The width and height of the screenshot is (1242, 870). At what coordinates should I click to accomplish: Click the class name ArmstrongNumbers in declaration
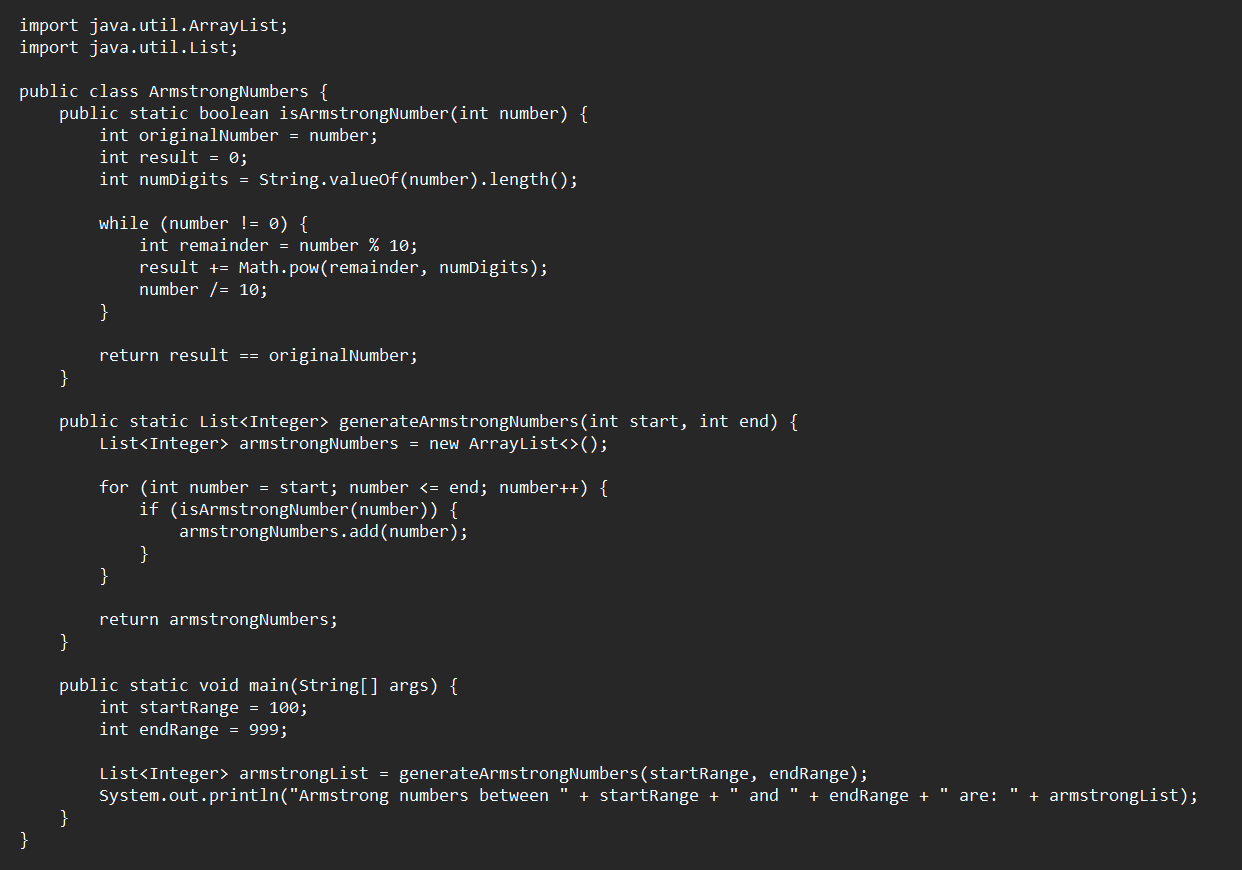[x=228, y=91]
